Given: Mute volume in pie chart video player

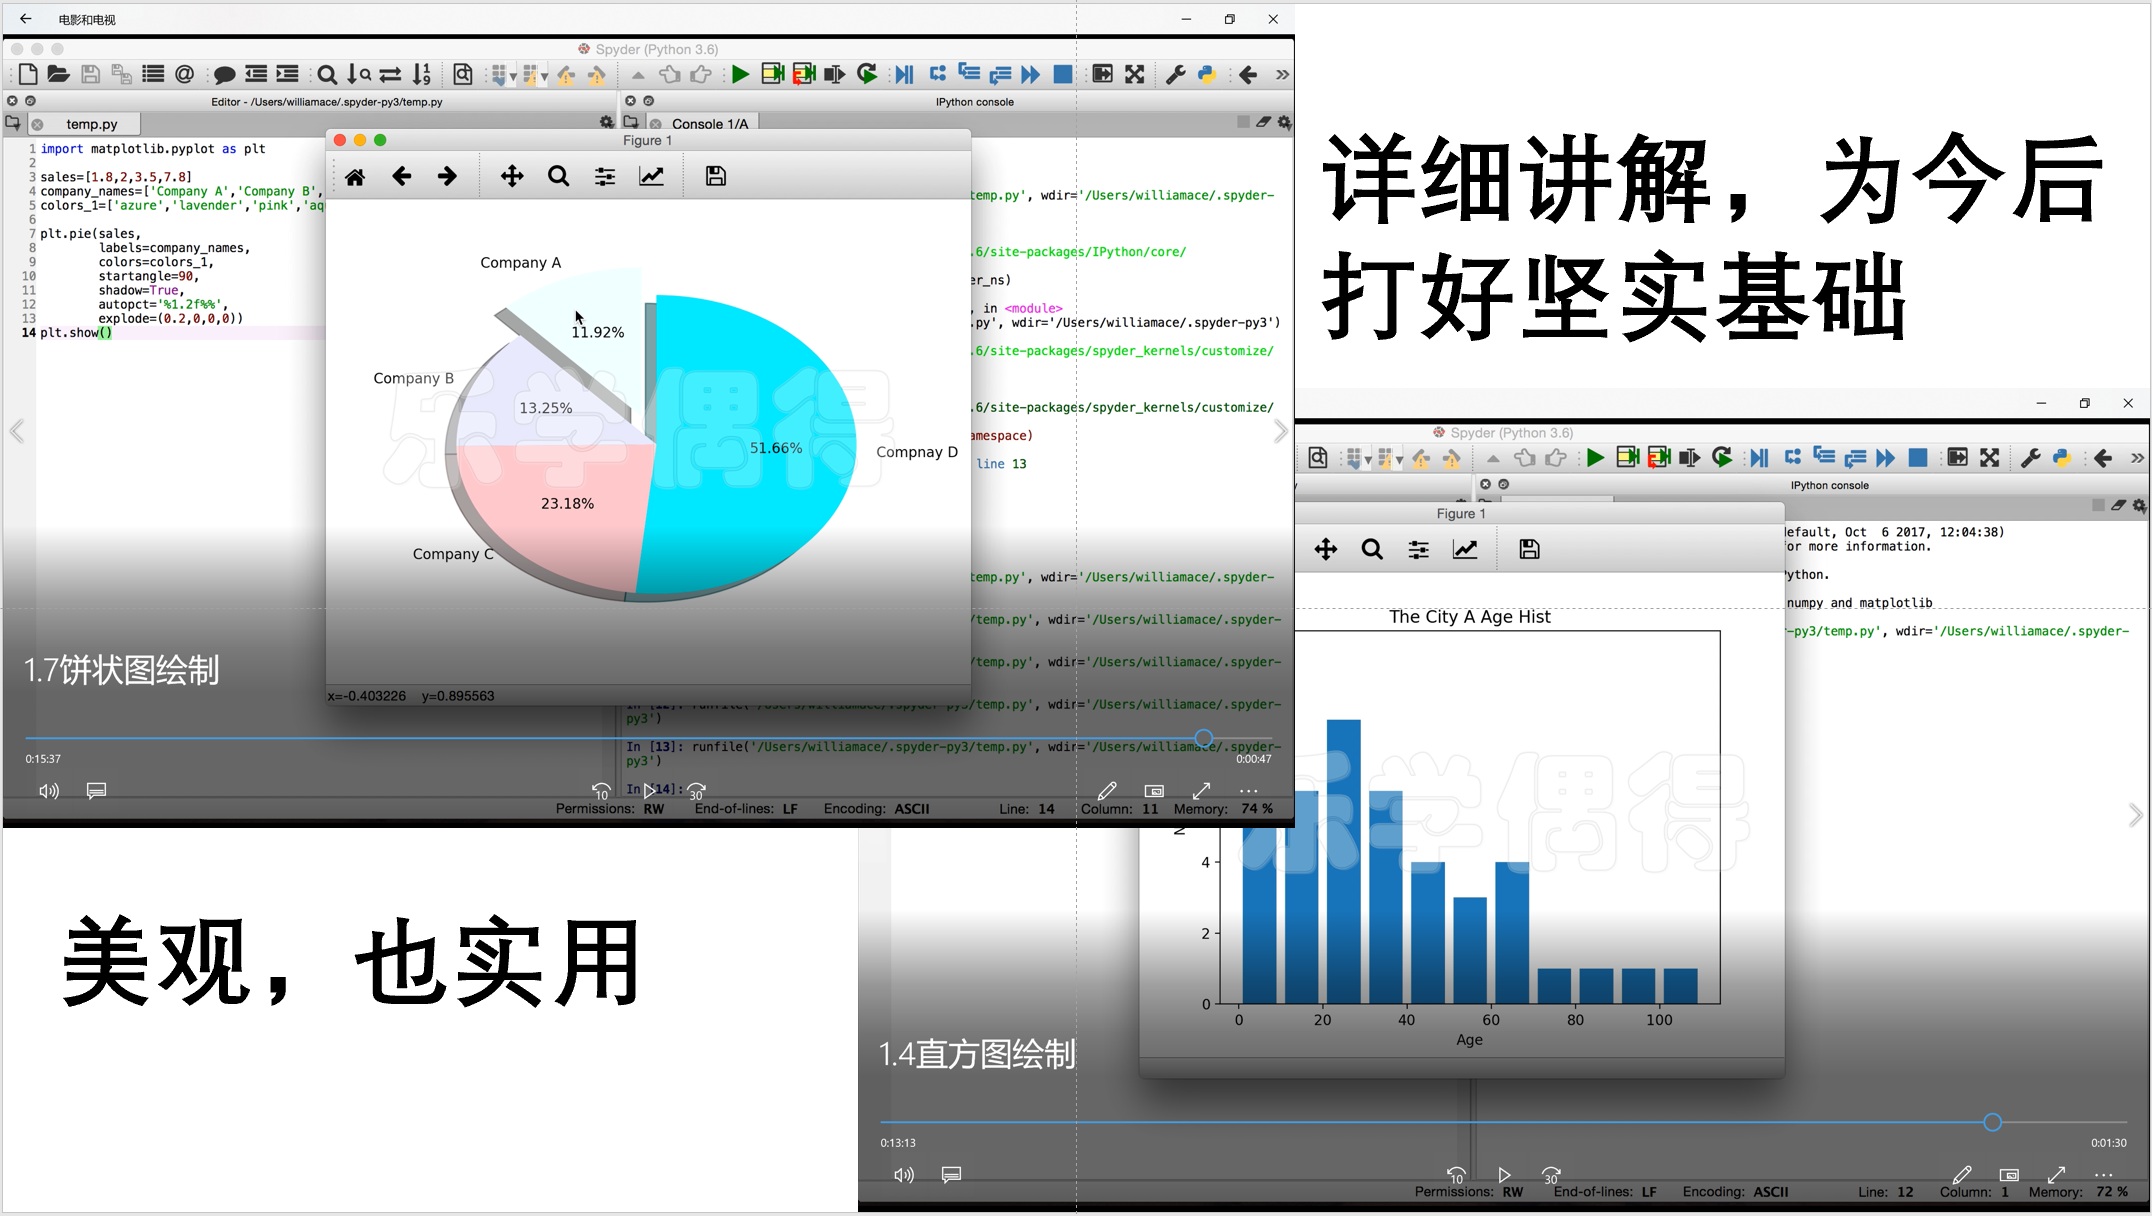Looking at the screenshot, I should pos(49,791).
